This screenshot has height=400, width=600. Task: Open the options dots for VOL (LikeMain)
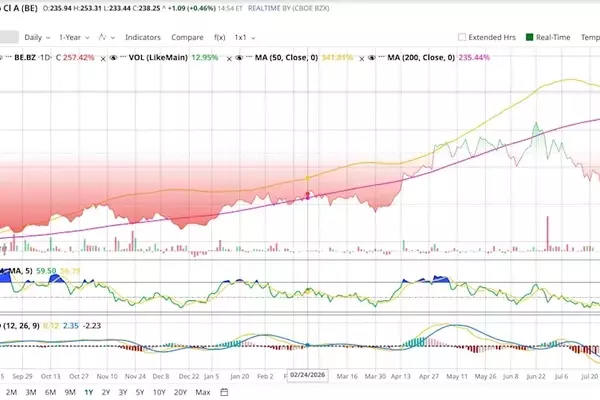(123, 57)
